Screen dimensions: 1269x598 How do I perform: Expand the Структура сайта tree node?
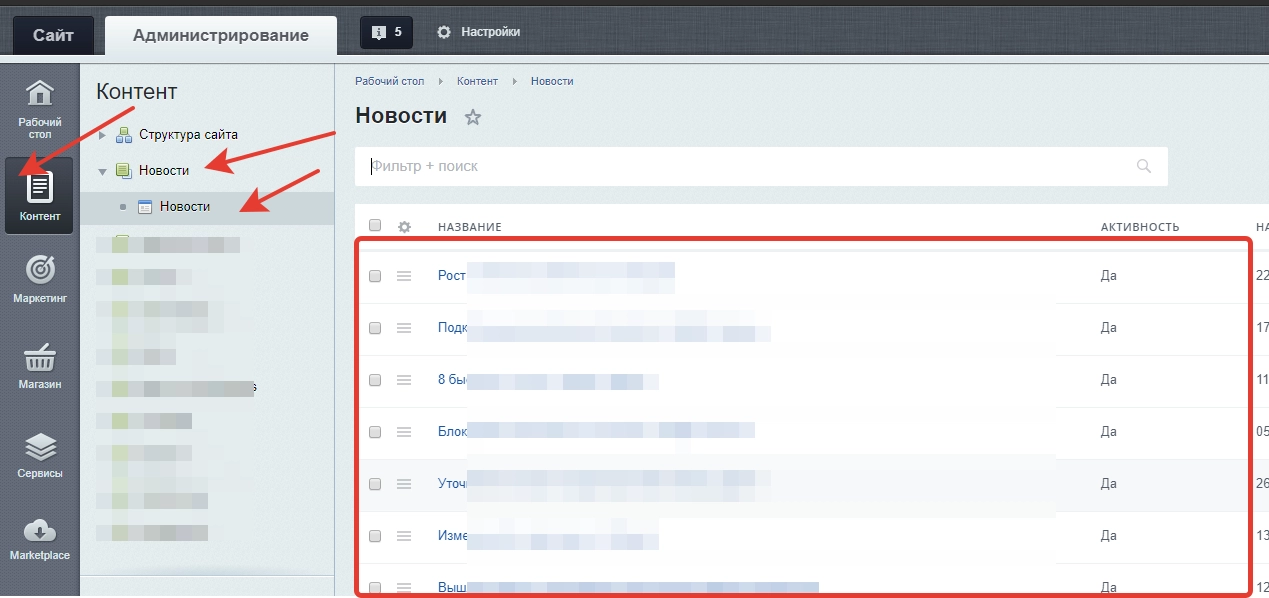pyautogui.click(x=102, y=135)
